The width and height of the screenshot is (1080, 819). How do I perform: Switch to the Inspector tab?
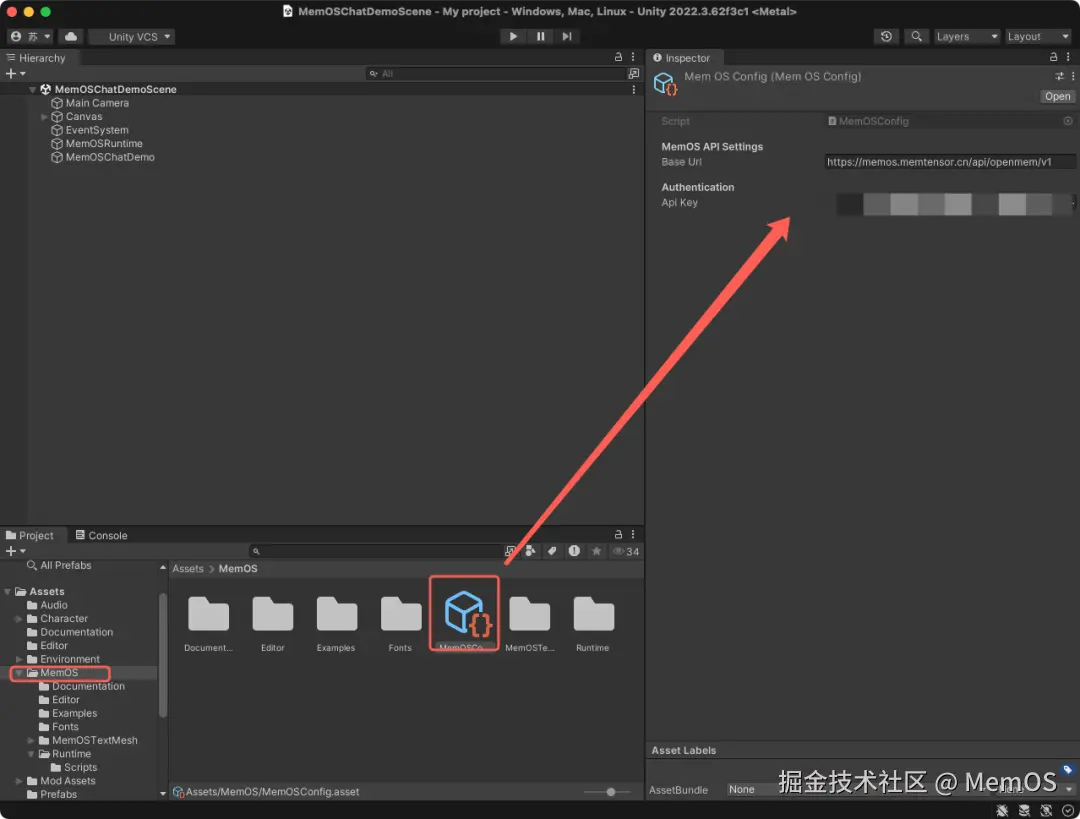pyautogui.click(x=682, y=58)
